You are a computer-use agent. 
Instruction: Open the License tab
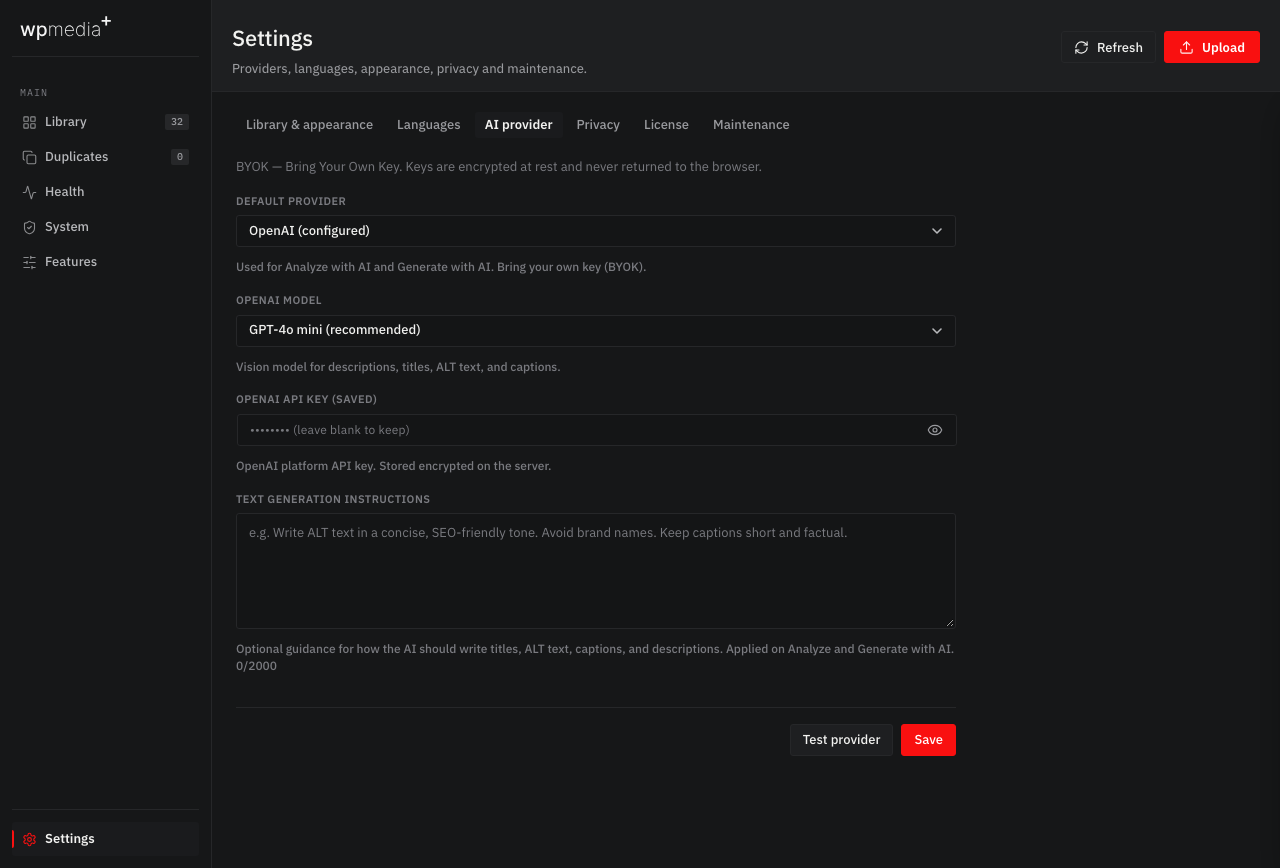[x=666, y=125]
